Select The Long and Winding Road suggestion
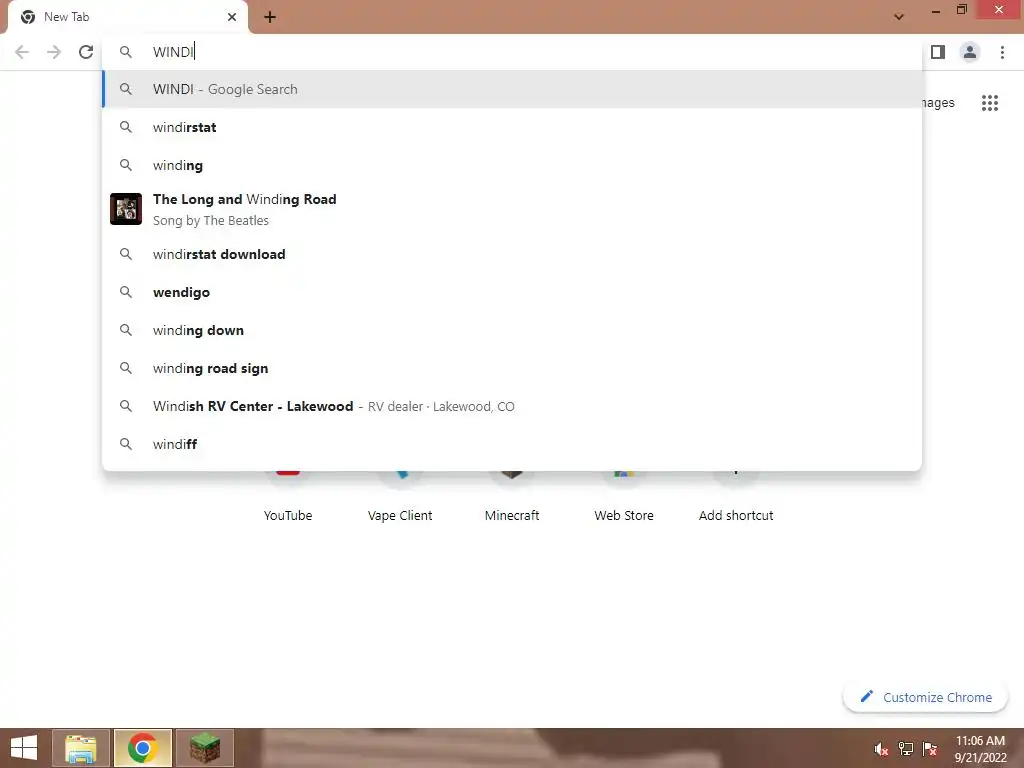 [512, 209]
